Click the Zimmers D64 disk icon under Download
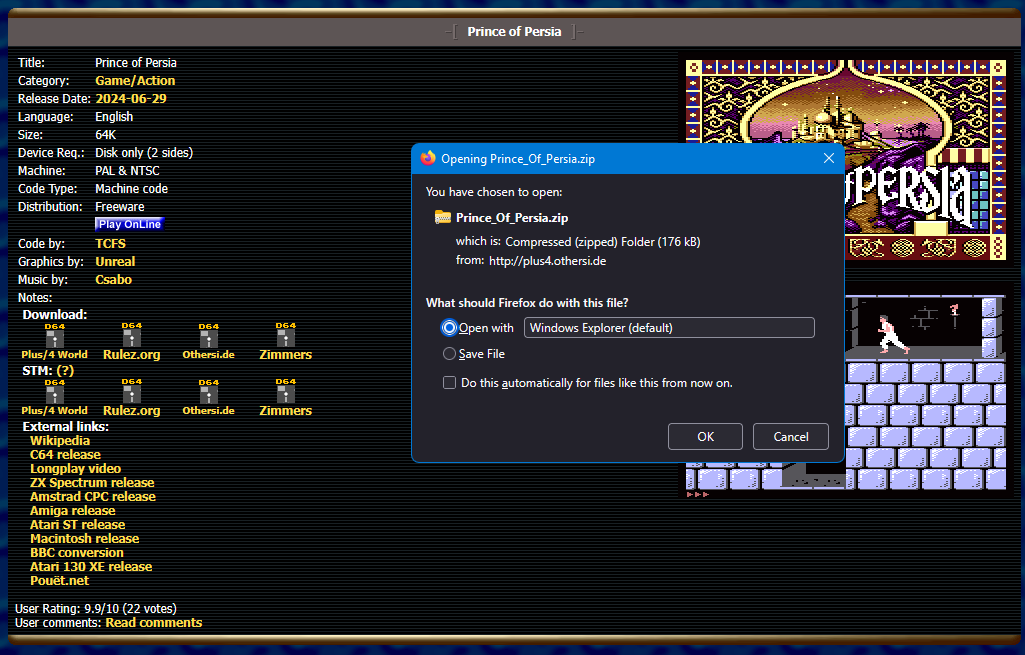This screenshot has height=655, width=1025. (286, 335)
